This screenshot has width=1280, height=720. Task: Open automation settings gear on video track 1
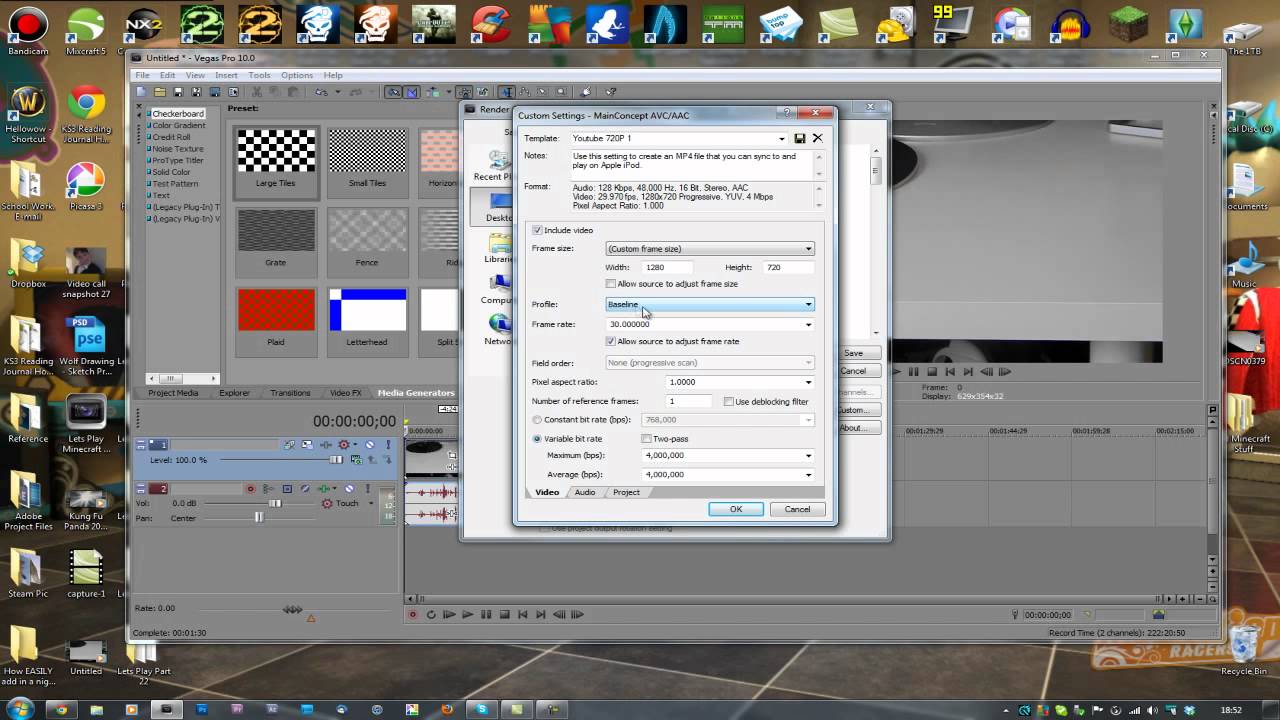(x=343, y=445)
